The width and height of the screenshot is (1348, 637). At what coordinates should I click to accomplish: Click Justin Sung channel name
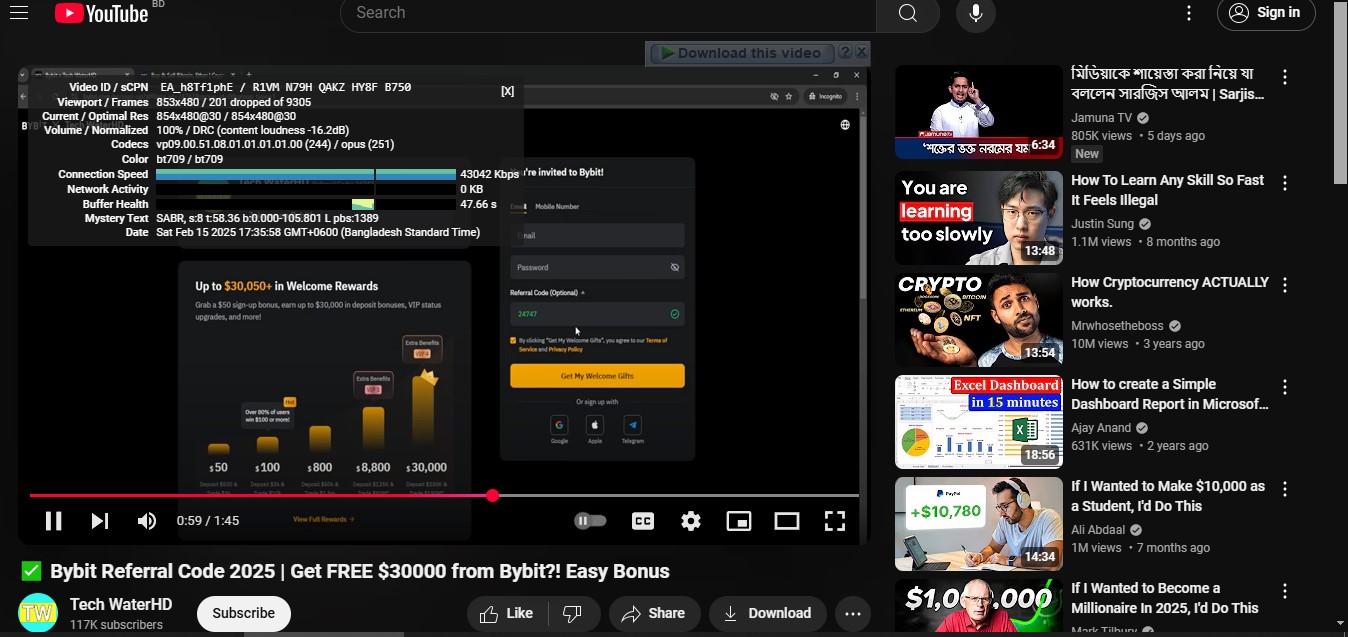pos(1102,224)
